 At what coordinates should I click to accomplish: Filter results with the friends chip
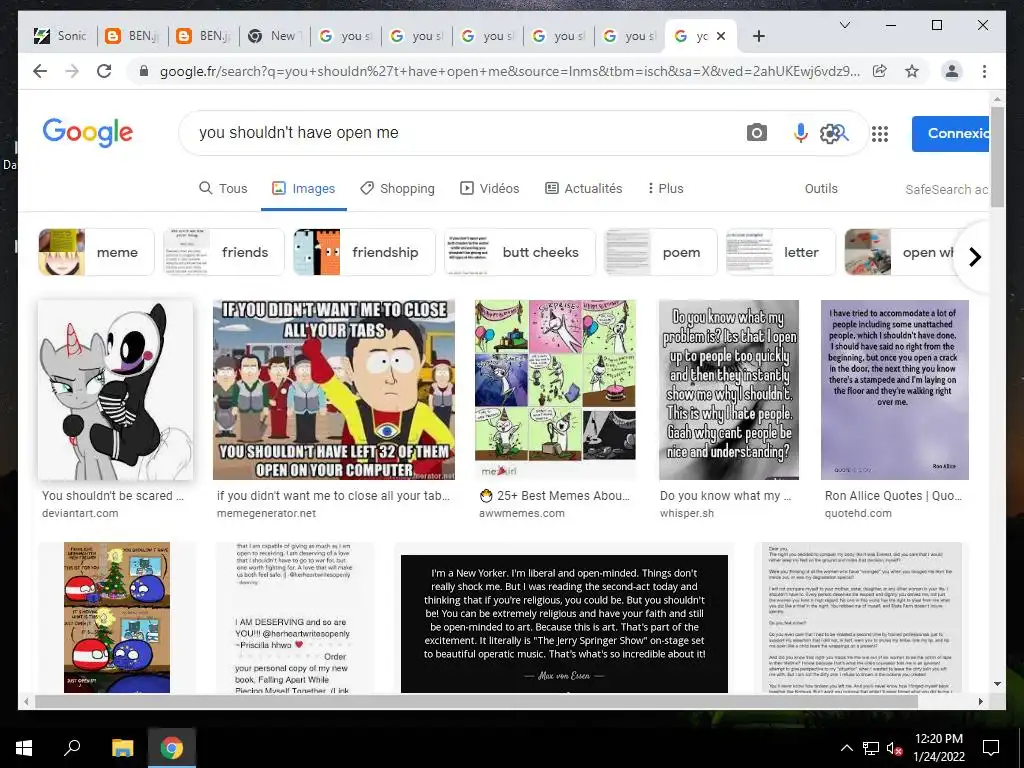[223, 252]
